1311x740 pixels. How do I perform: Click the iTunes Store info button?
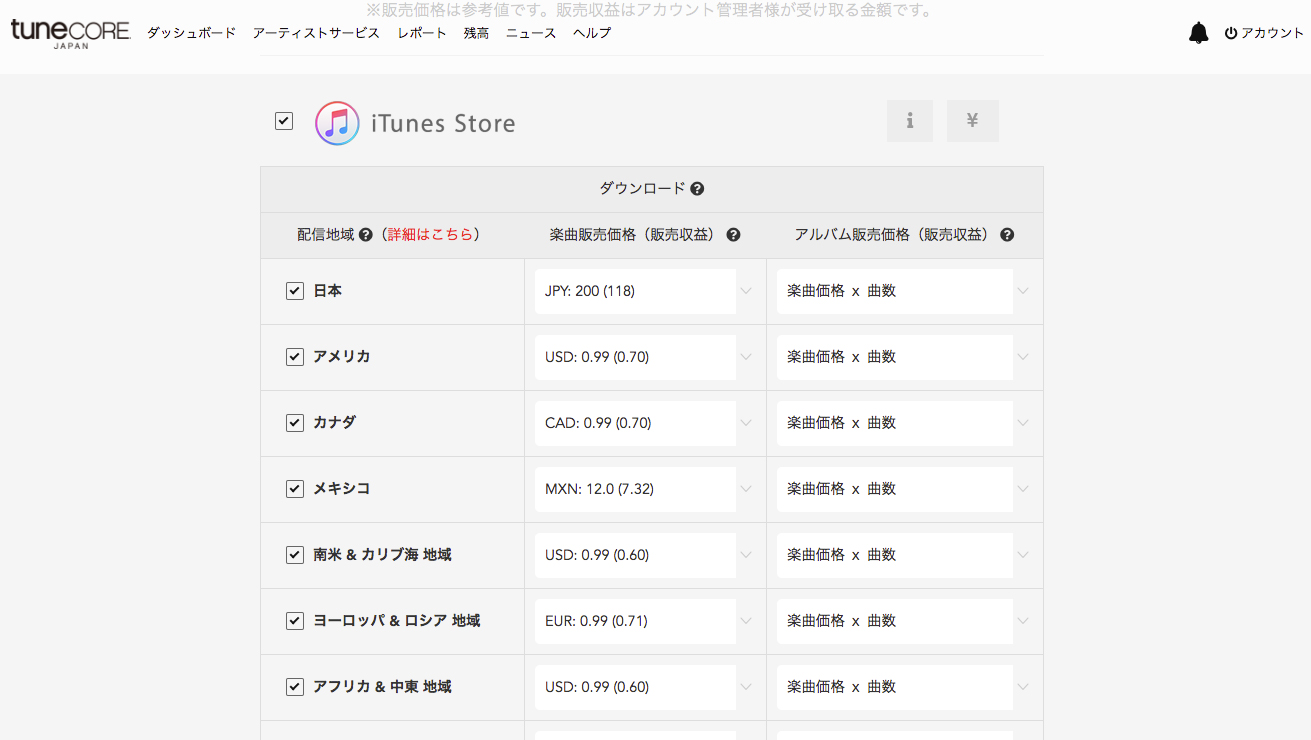[x=909, y=121]
